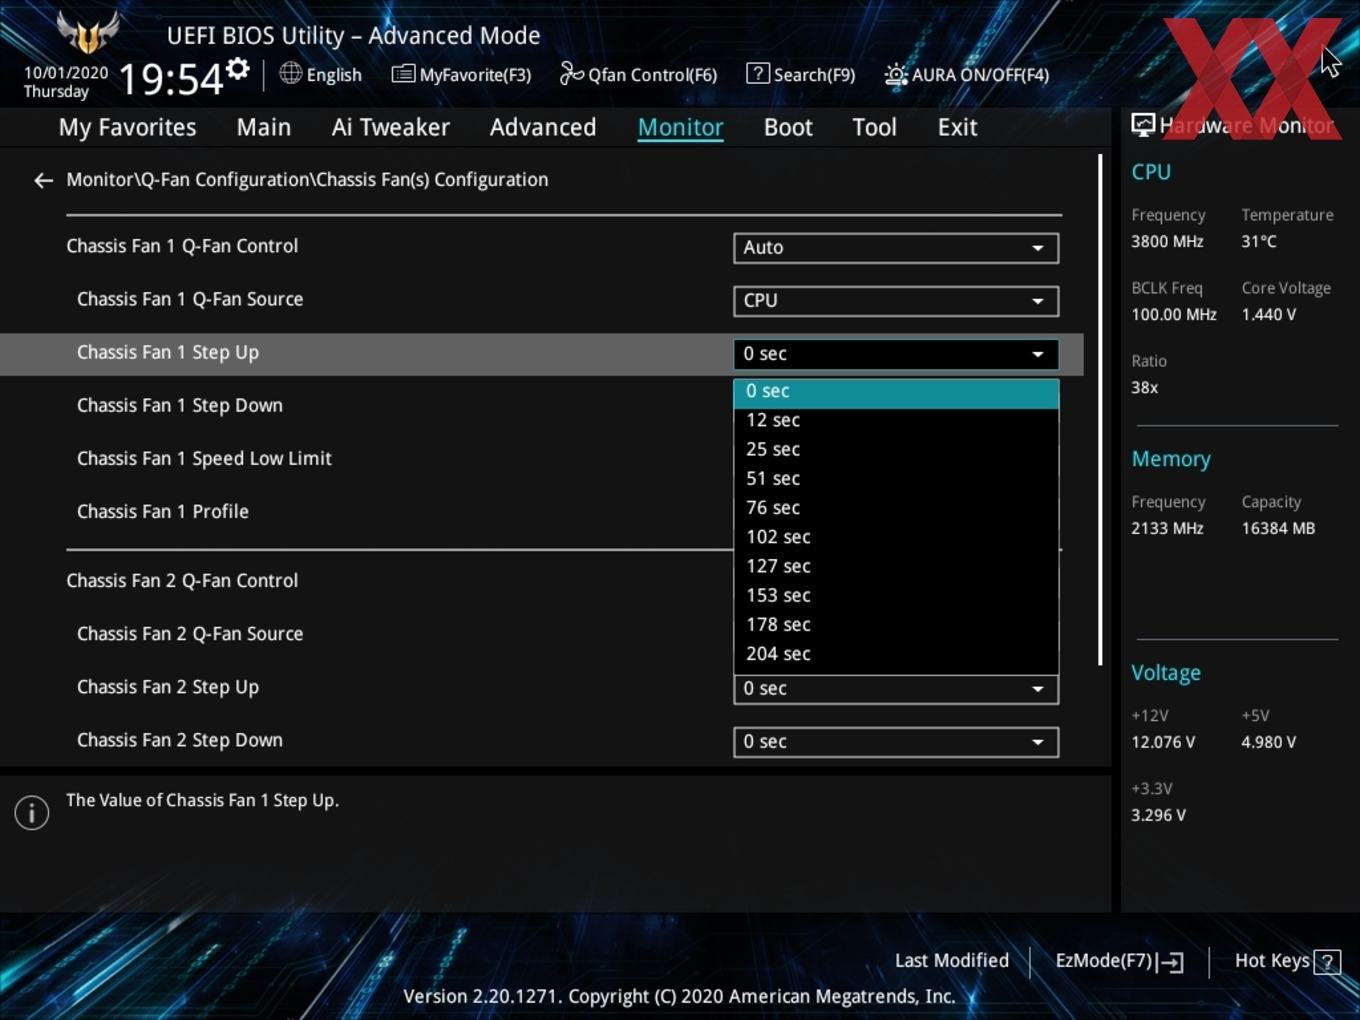
Task: Pick 76 sec from the list
Action: [x=896, y=508]
